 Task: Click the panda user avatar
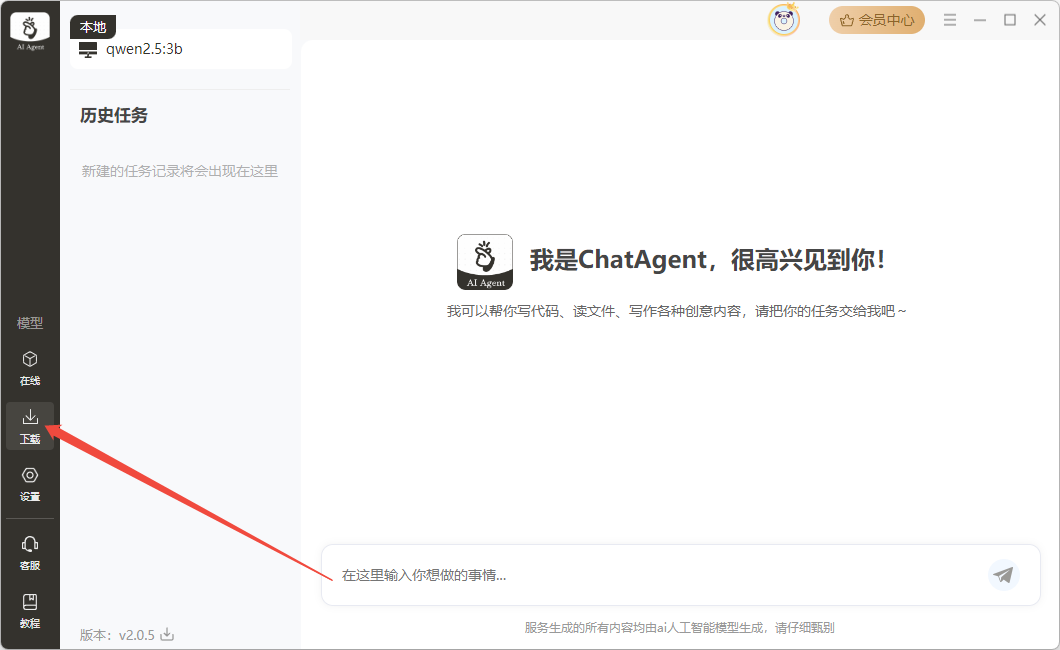(x=784, y=20)
